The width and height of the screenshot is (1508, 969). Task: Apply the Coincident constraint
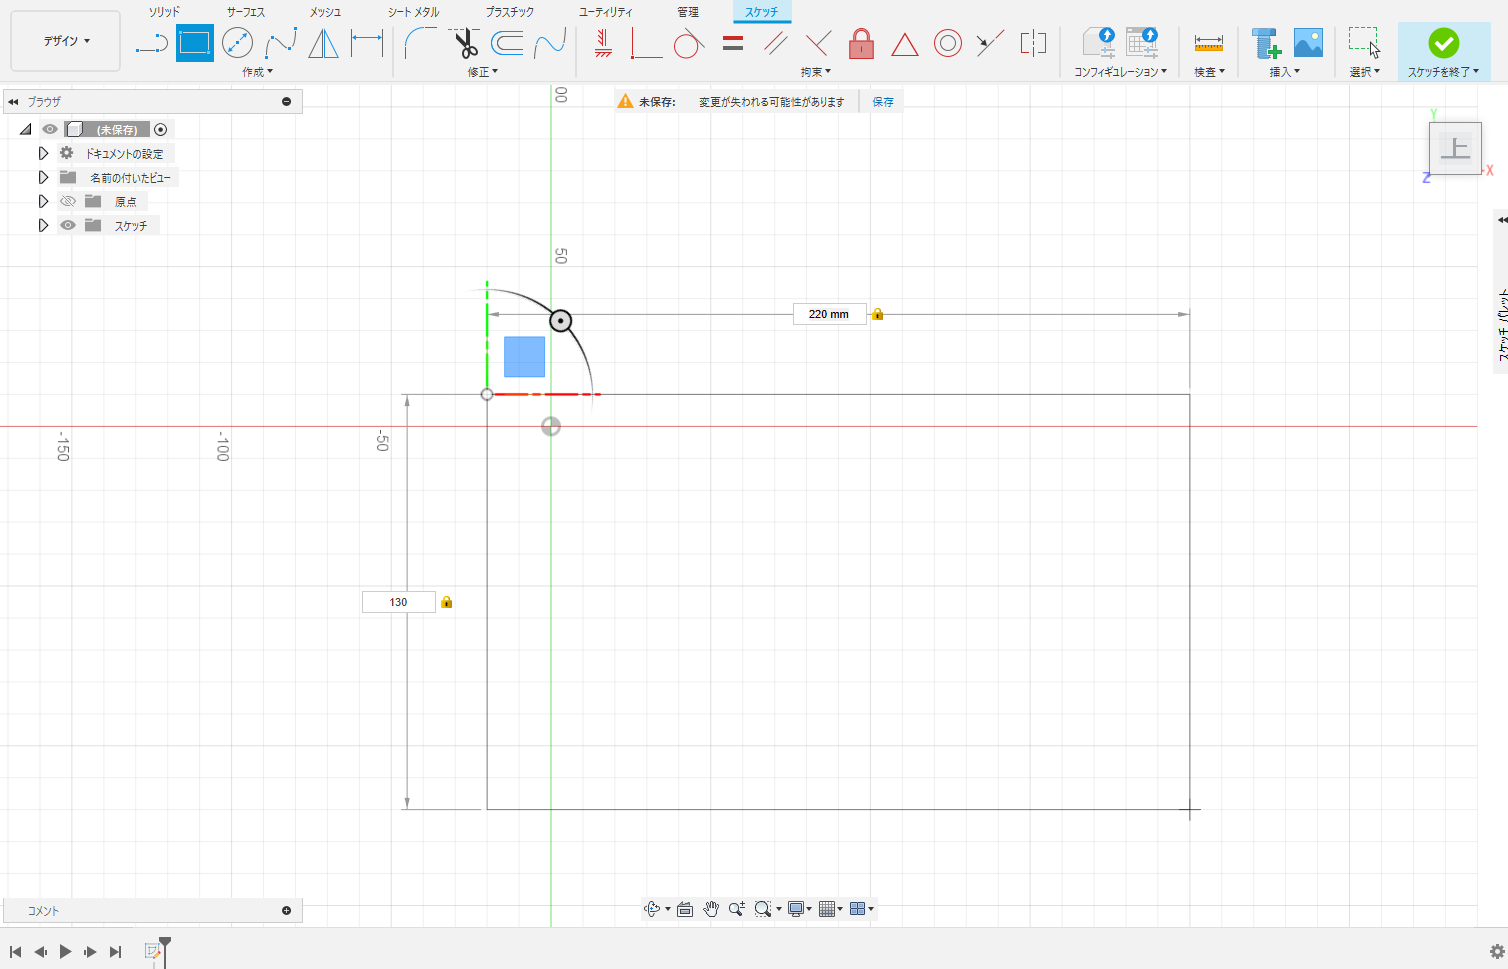[x=646, y=43]
